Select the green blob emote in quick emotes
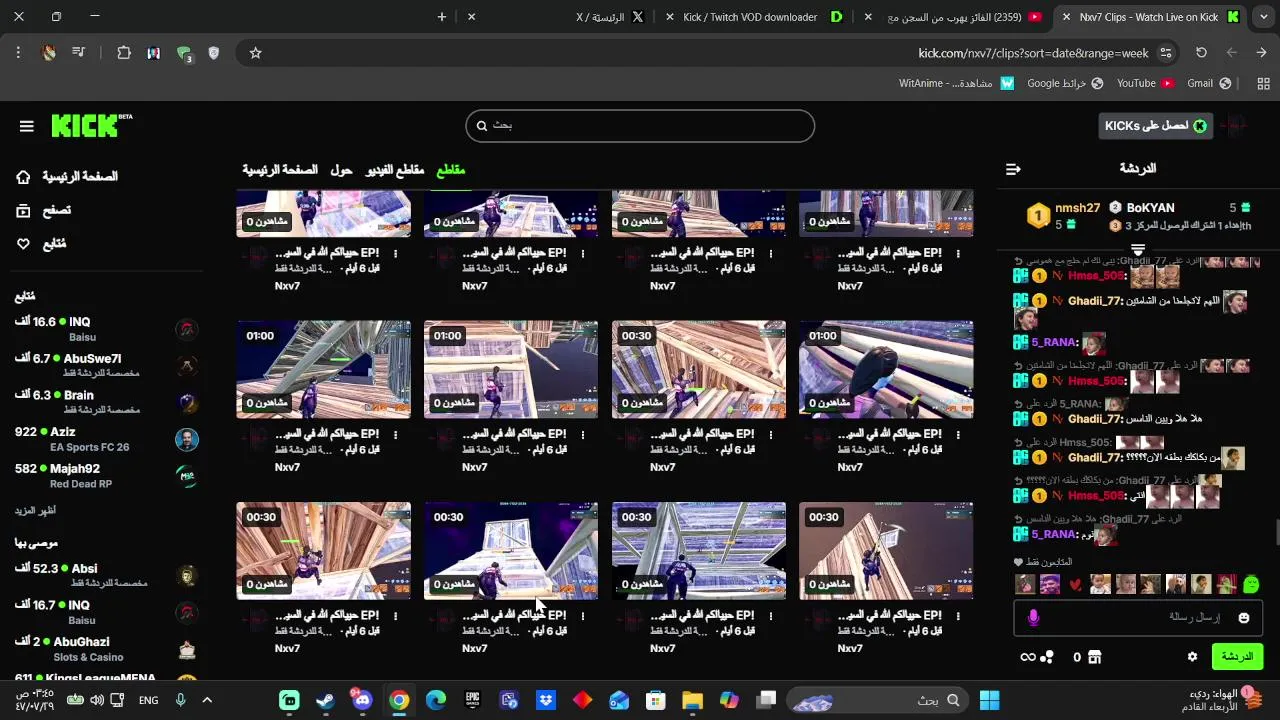The image size is (1280, 720). [1250, 584]
